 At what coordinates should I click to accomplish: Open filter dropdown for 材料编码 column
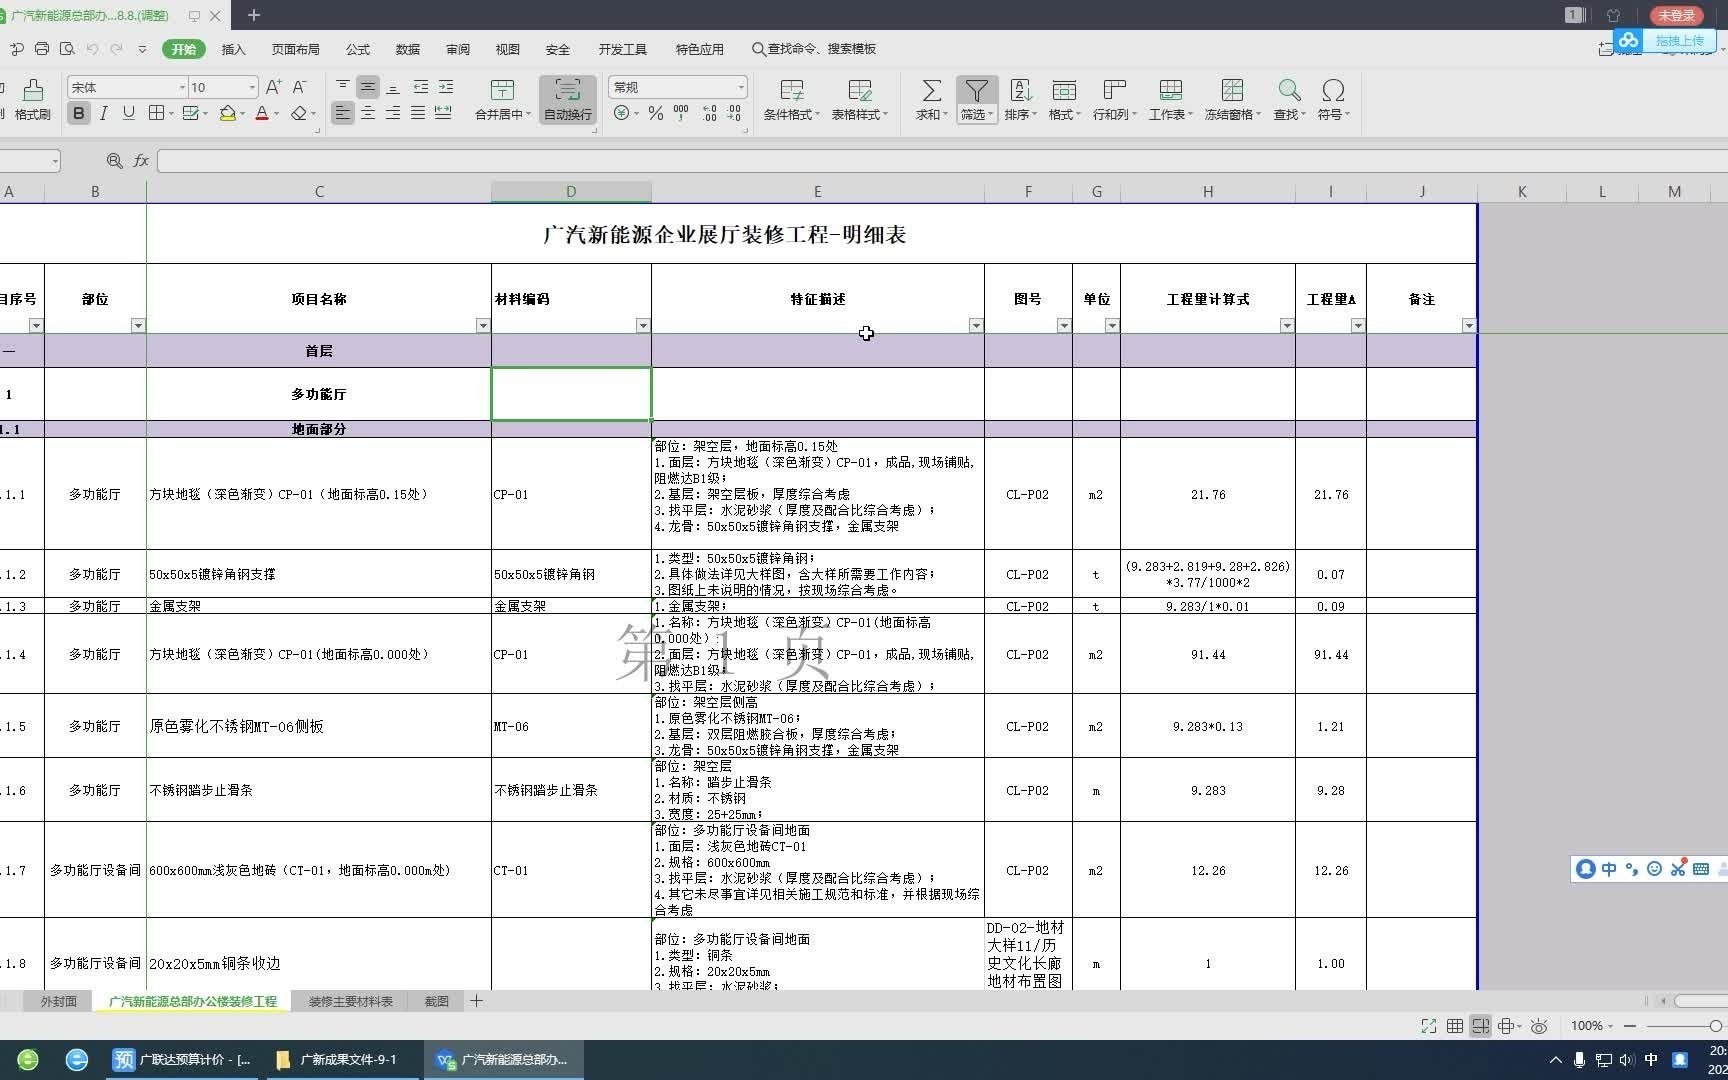(643, 326)
